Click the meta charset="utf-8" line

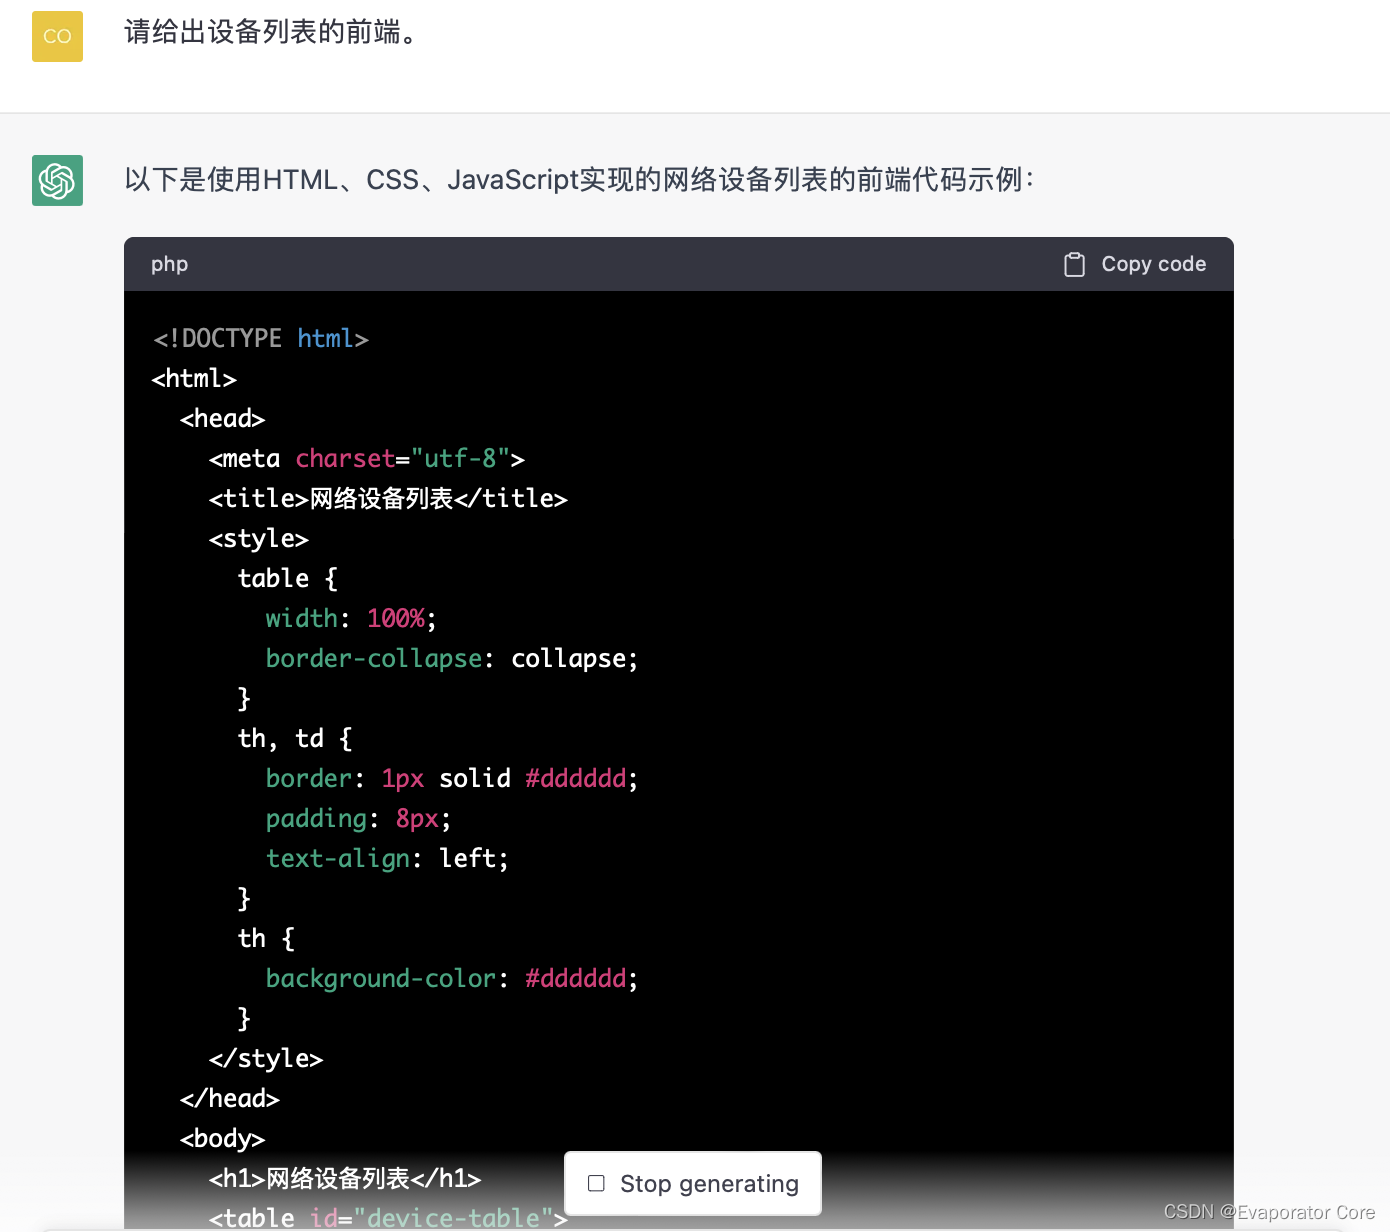[x=367, y=459]
